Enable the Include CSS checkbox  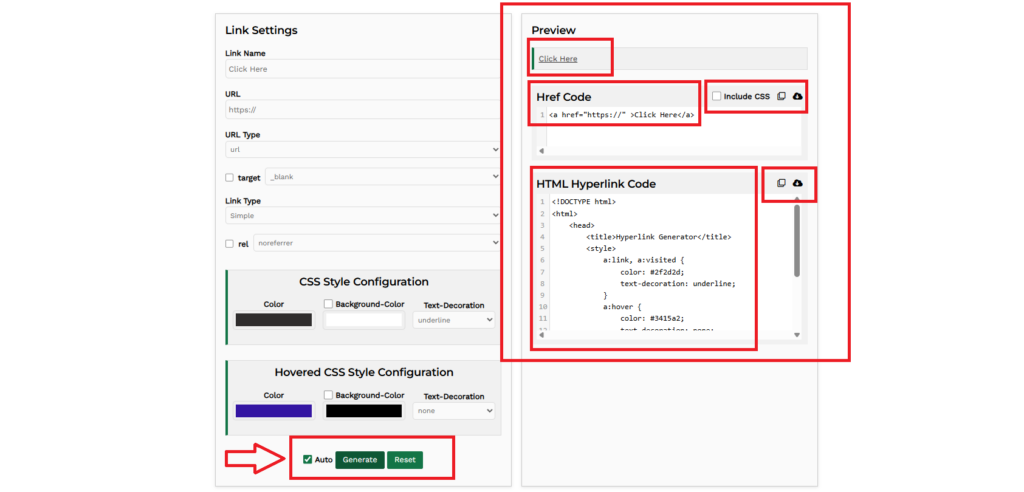tap(716, 97)
